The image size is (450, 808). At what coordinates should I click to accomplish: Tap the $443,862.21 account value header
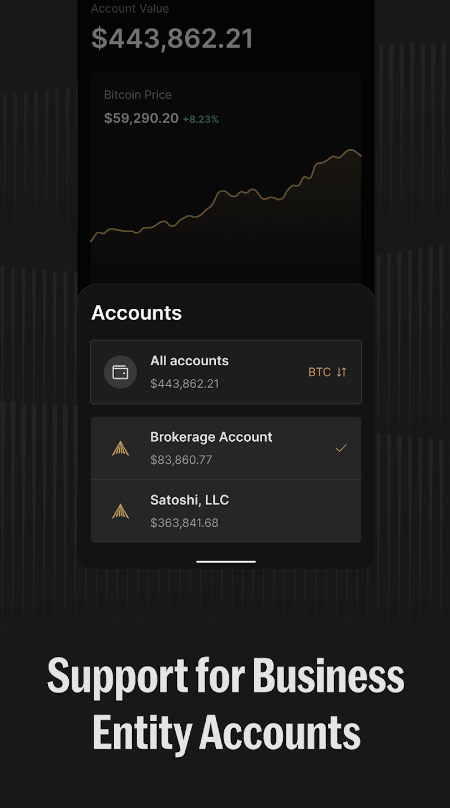click(x=172, y=39)
